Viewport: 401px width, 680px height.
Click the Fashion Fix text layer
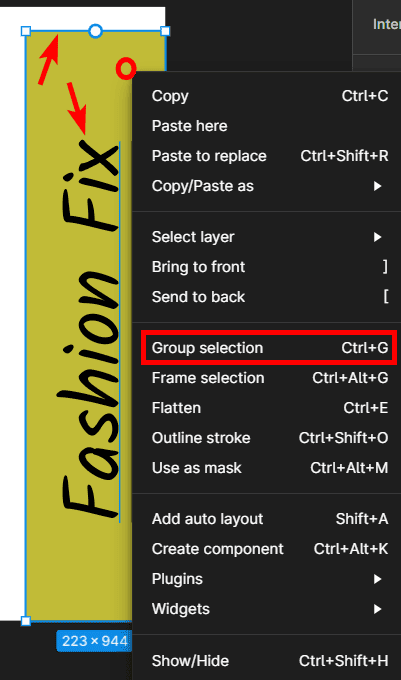tap(89, 330)
